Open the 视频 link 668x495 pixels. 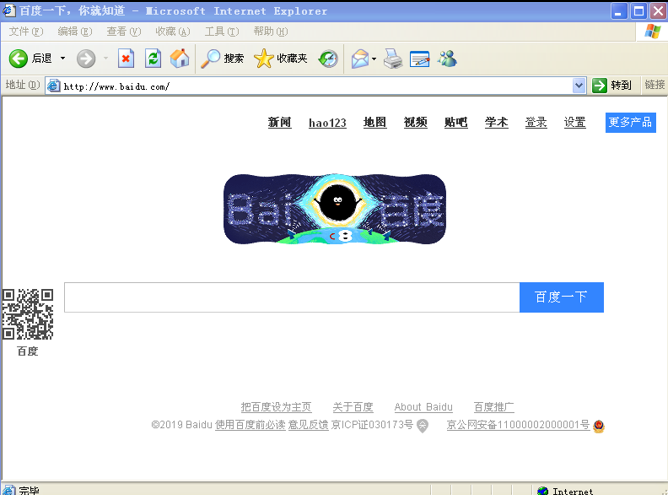coord(415,123)
